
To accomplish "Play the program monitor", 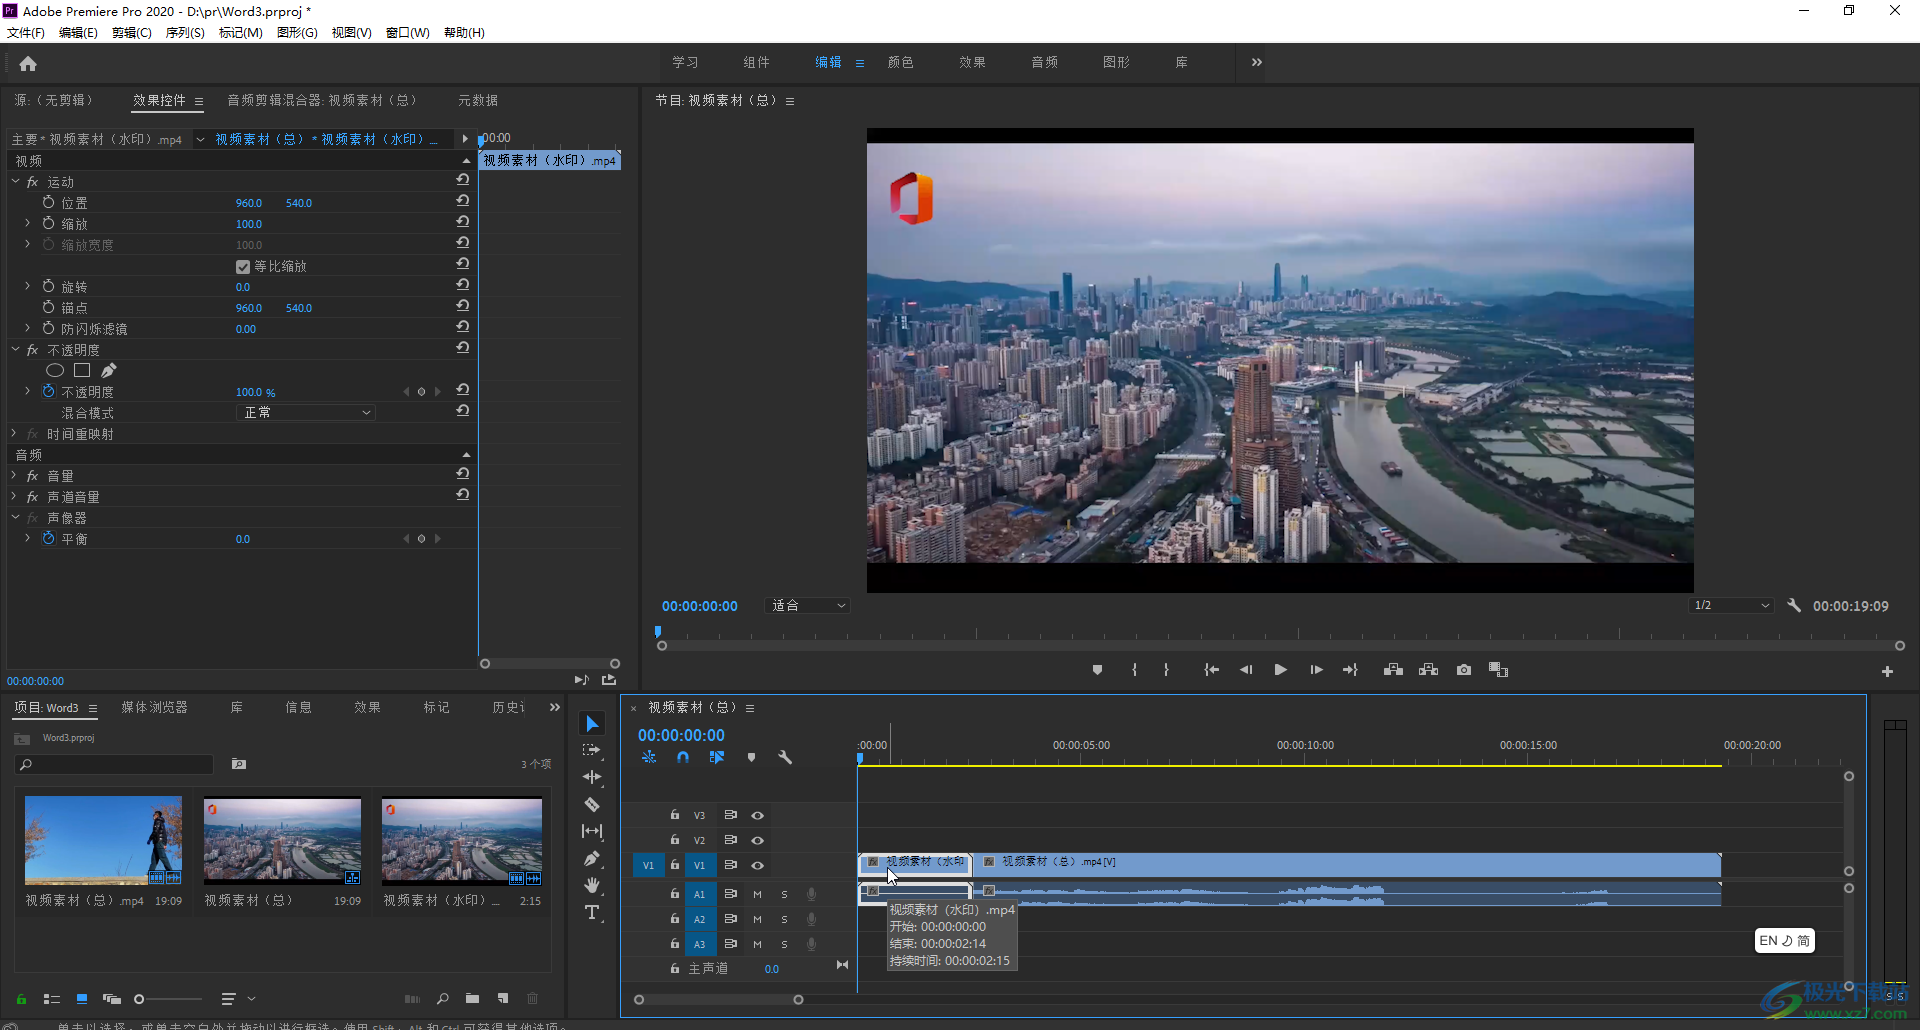I will point(1280,670).
